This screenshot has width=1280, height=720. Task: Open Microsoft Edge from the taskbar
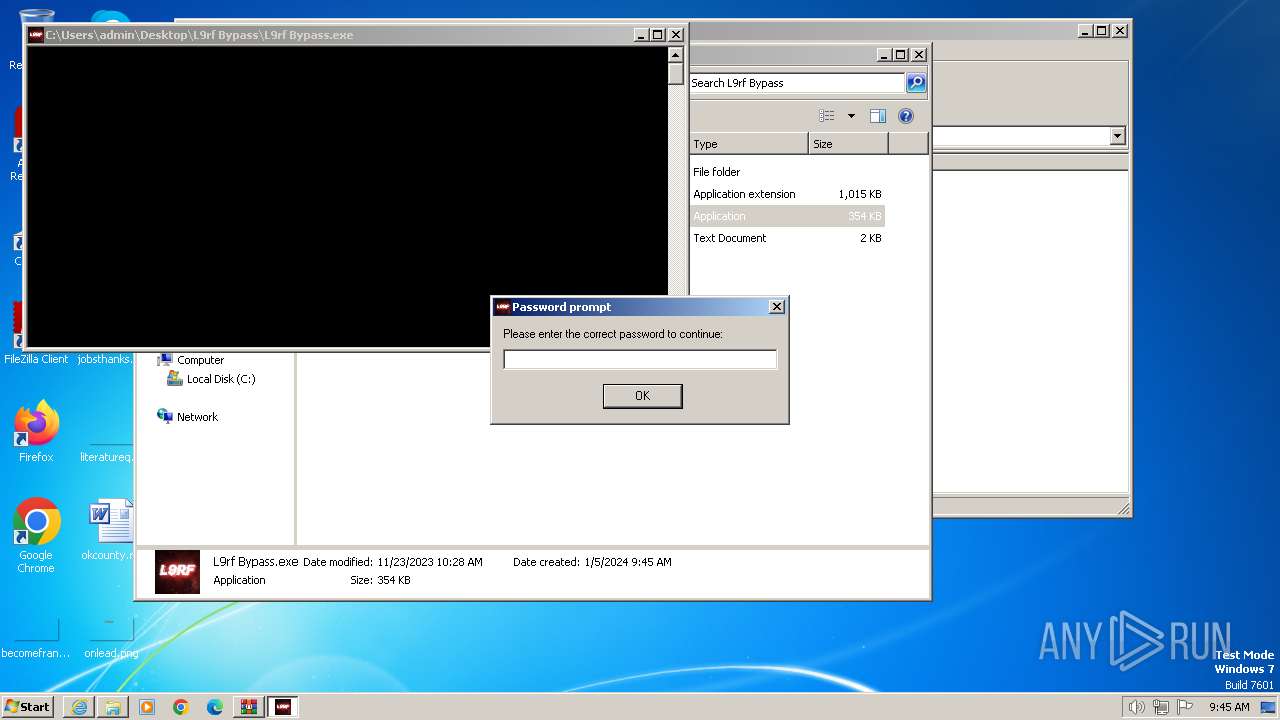[215, 707]
